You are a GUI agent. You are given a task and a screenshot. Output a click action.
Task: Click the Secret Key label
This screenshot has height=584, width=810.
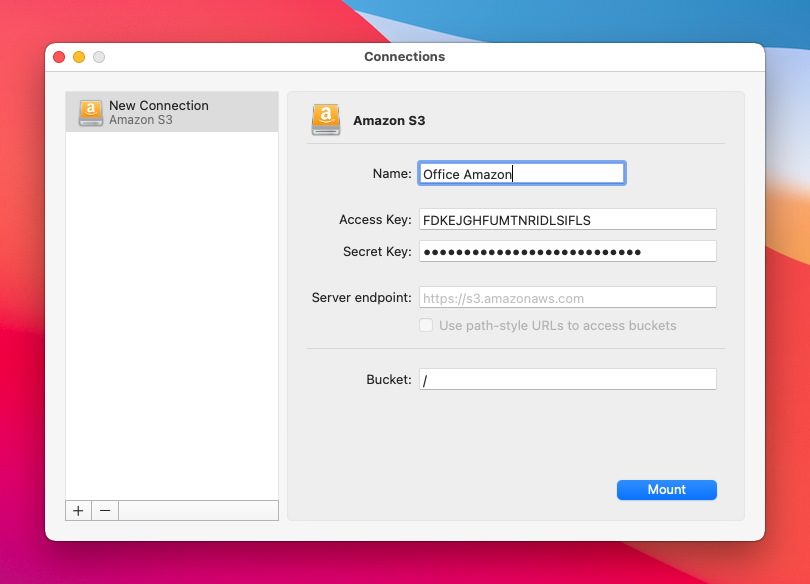[x=377, y=252]
